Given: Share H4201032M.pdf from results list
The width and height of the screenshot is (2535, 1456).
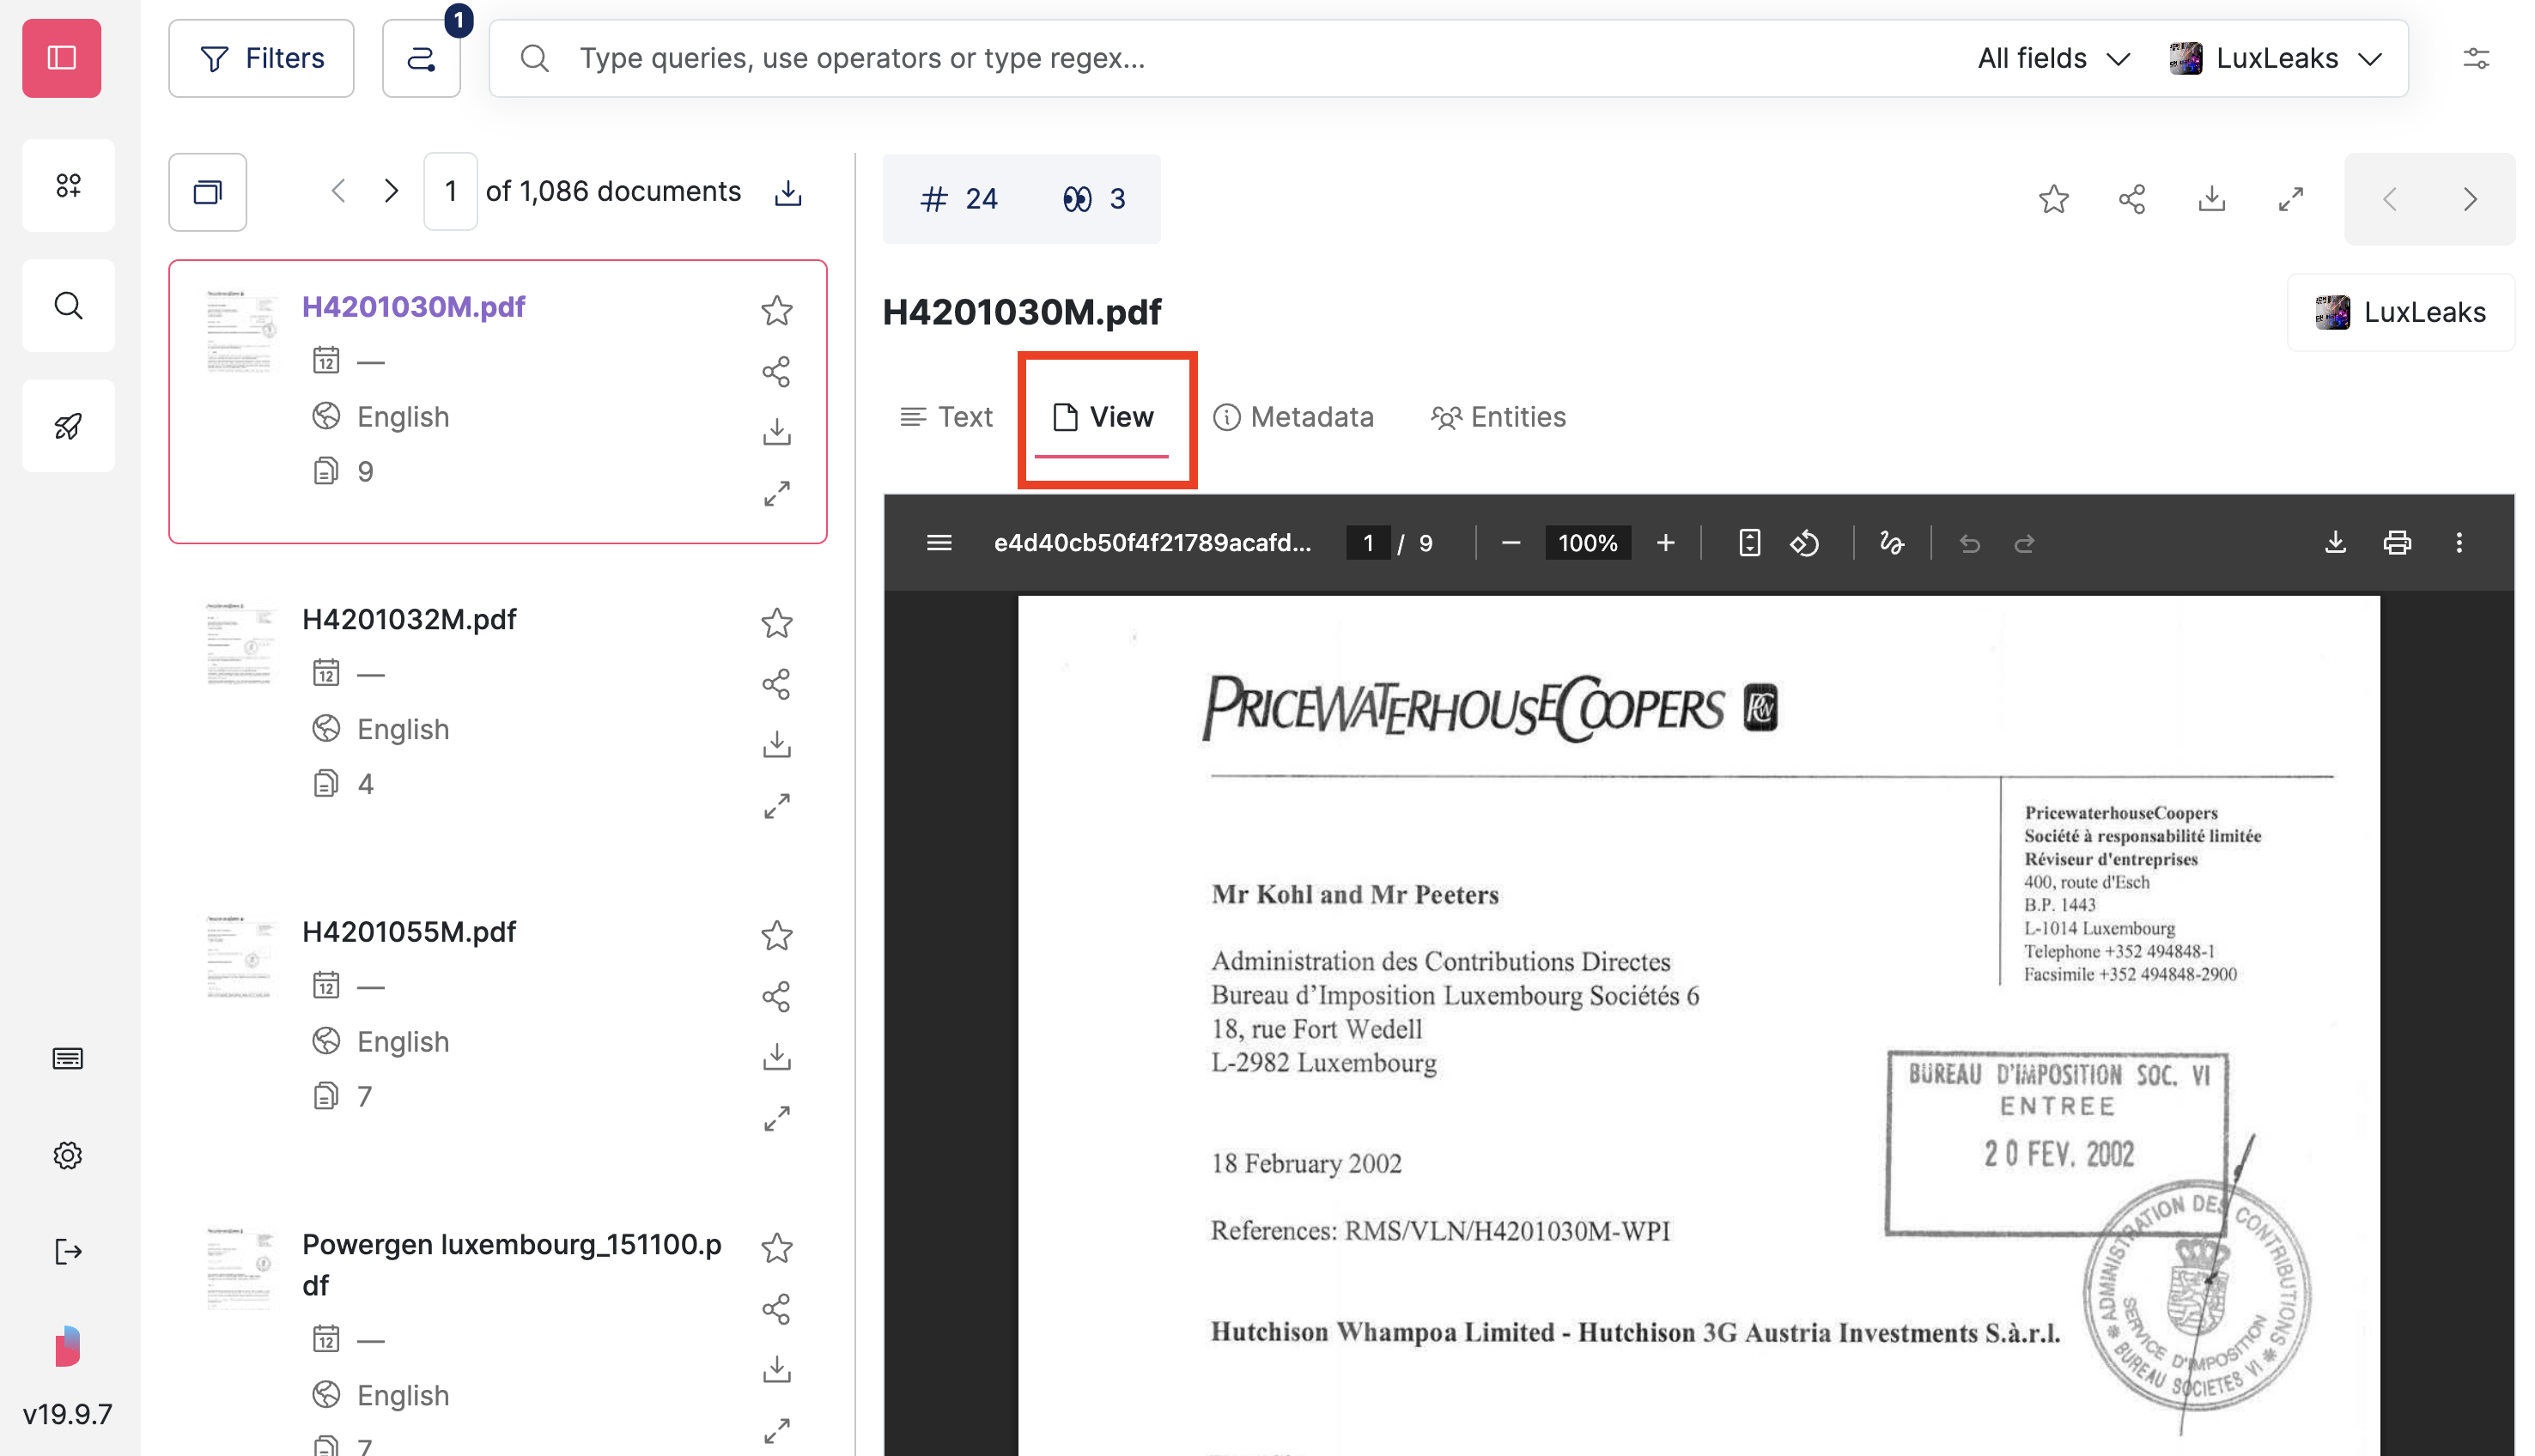Looking at the screenshot, I should (x=777, y=684).
